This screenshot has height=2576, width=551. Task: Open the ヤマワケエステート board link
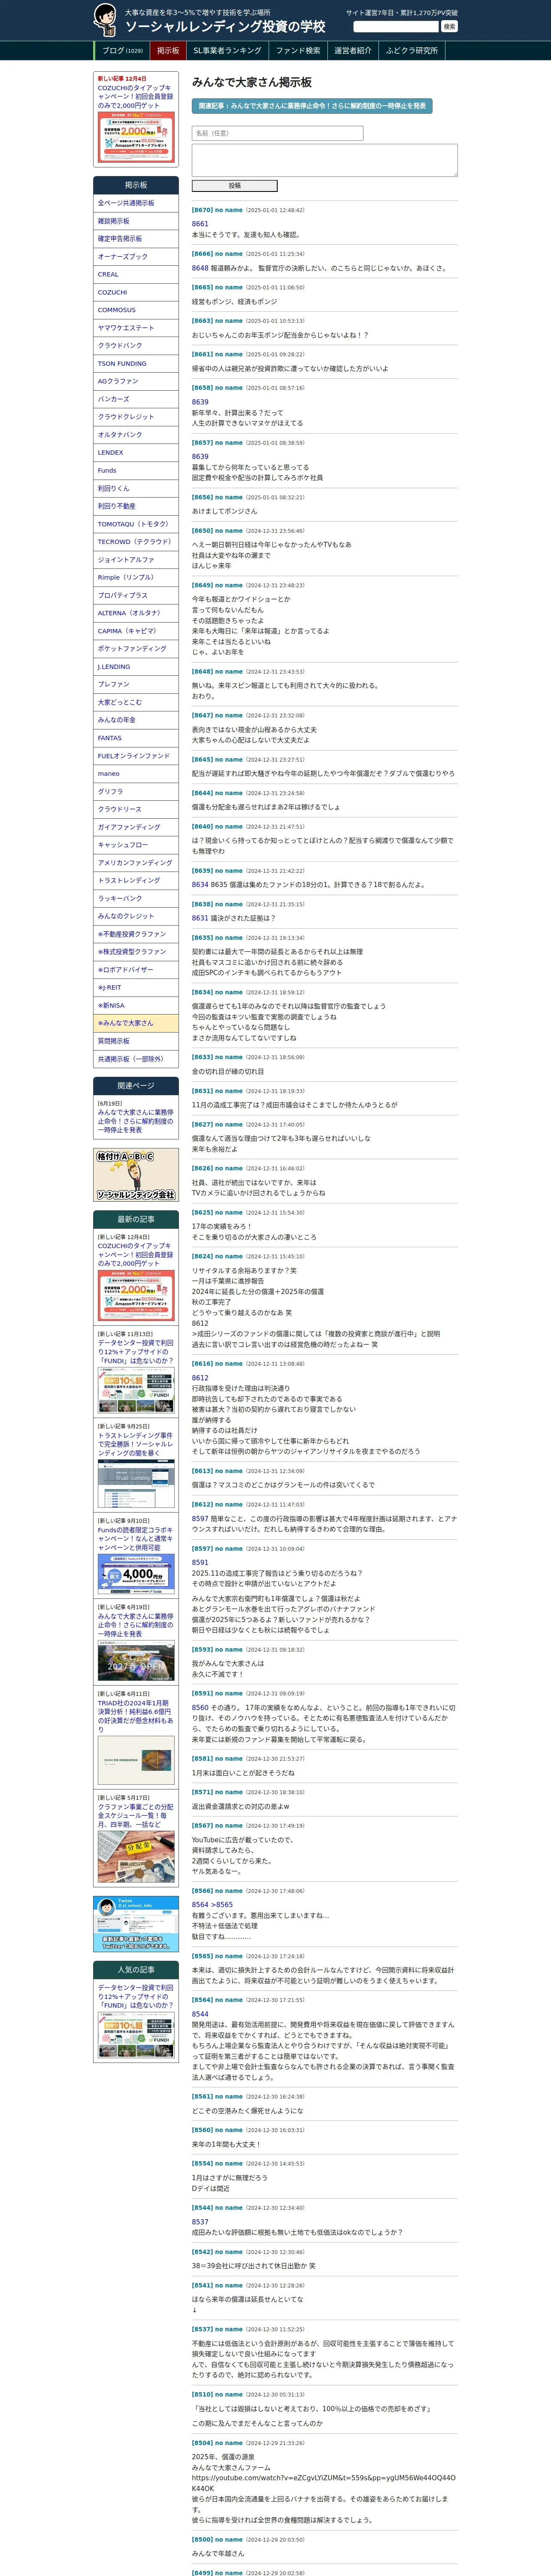(136, 328)
